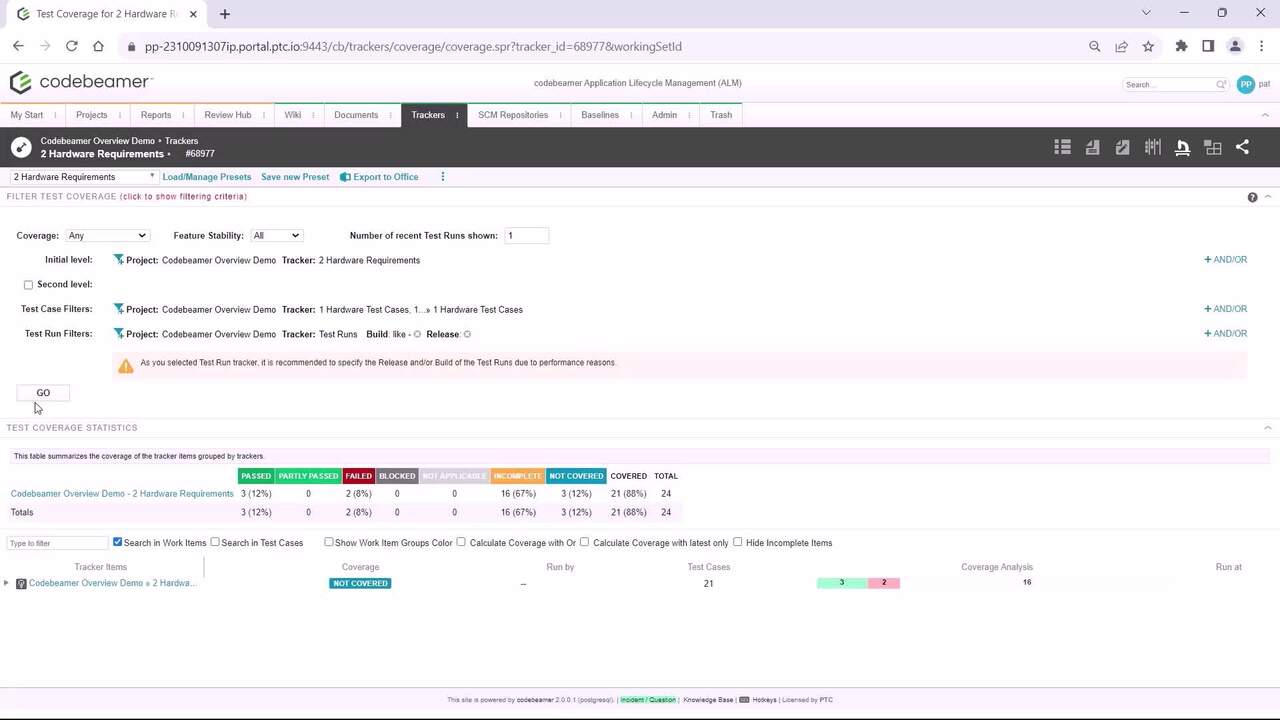Click the Trackers tab three-dot menu

coord(457,115)
